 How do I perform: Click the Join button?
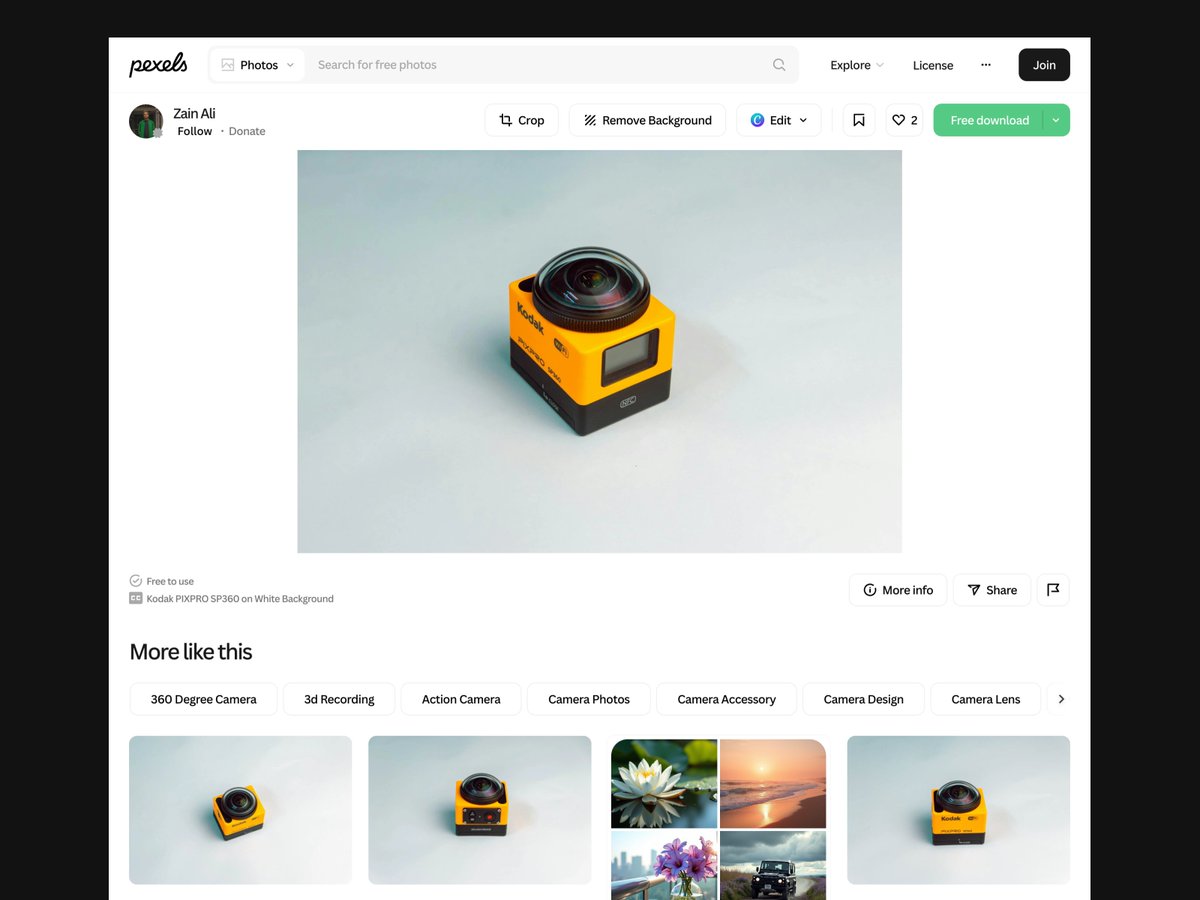point(1044,65)
